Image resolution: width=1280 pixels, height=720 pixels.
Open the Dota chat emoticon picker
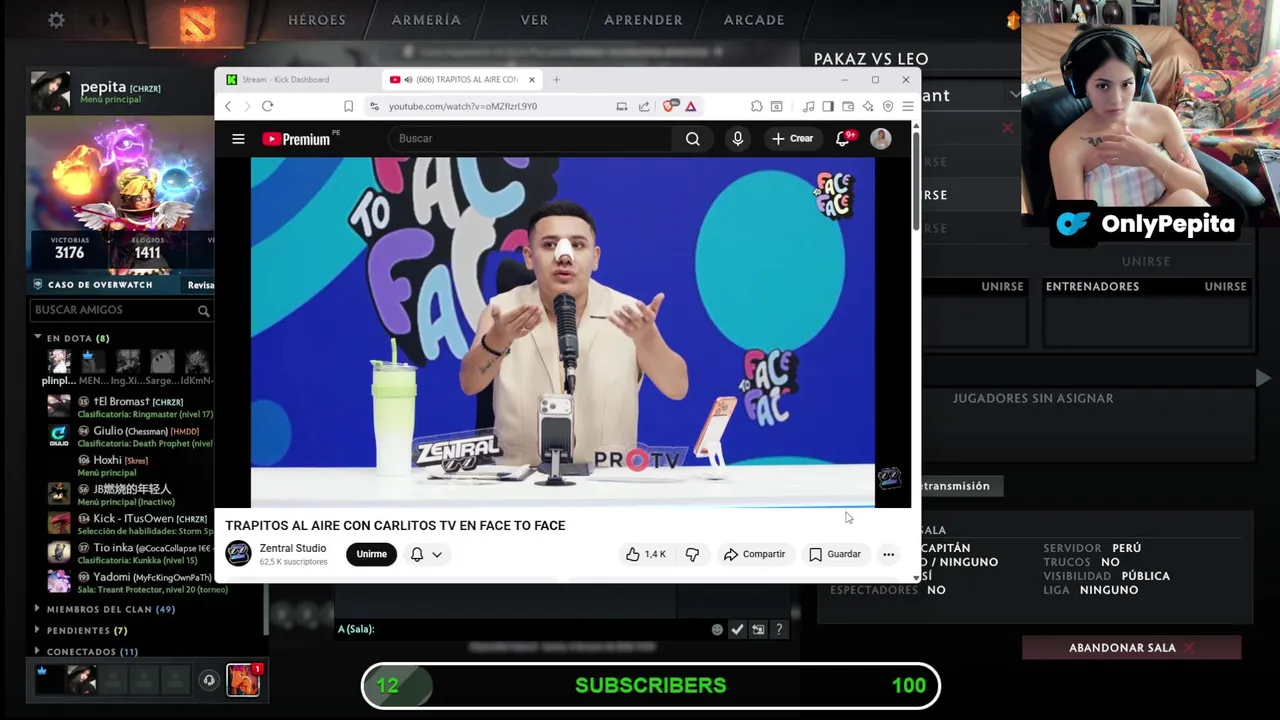(717, 629)
